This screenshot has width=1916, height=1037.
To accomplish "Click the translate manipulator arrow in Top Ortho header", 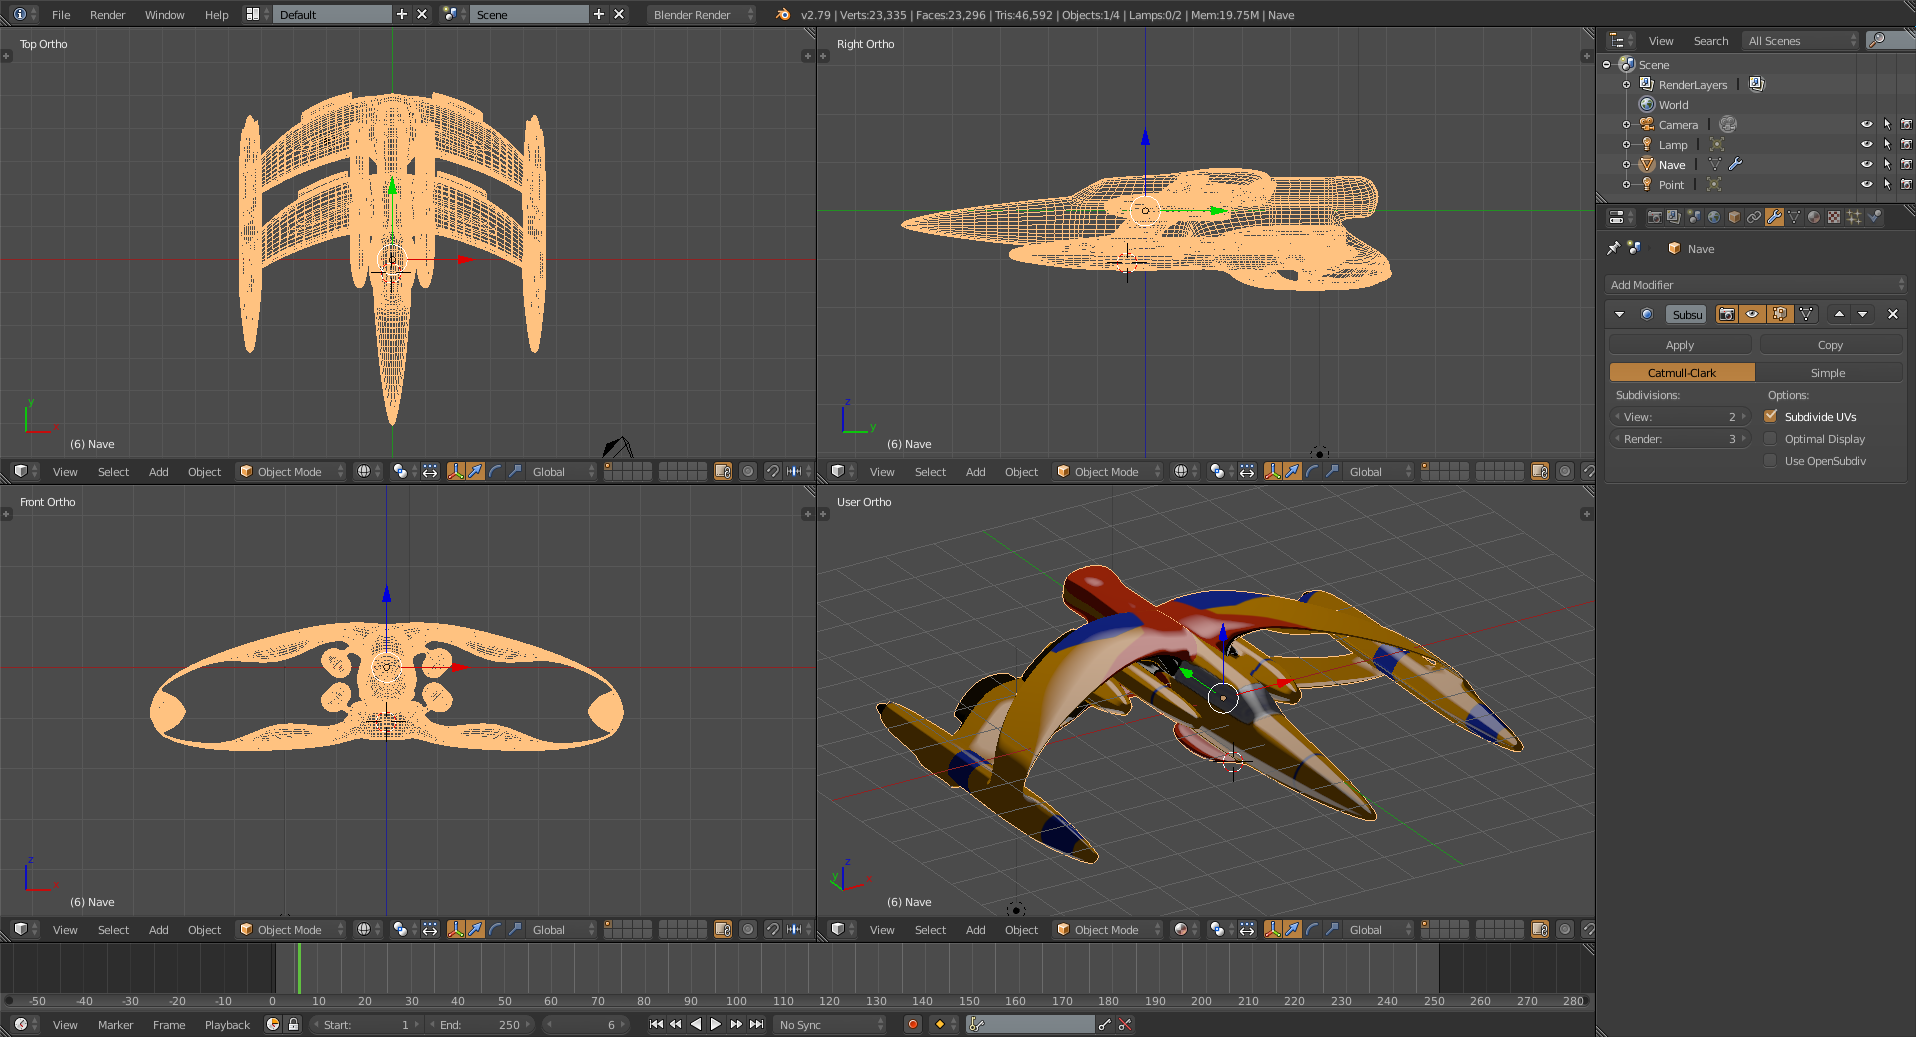I will [x=476, y=471].
